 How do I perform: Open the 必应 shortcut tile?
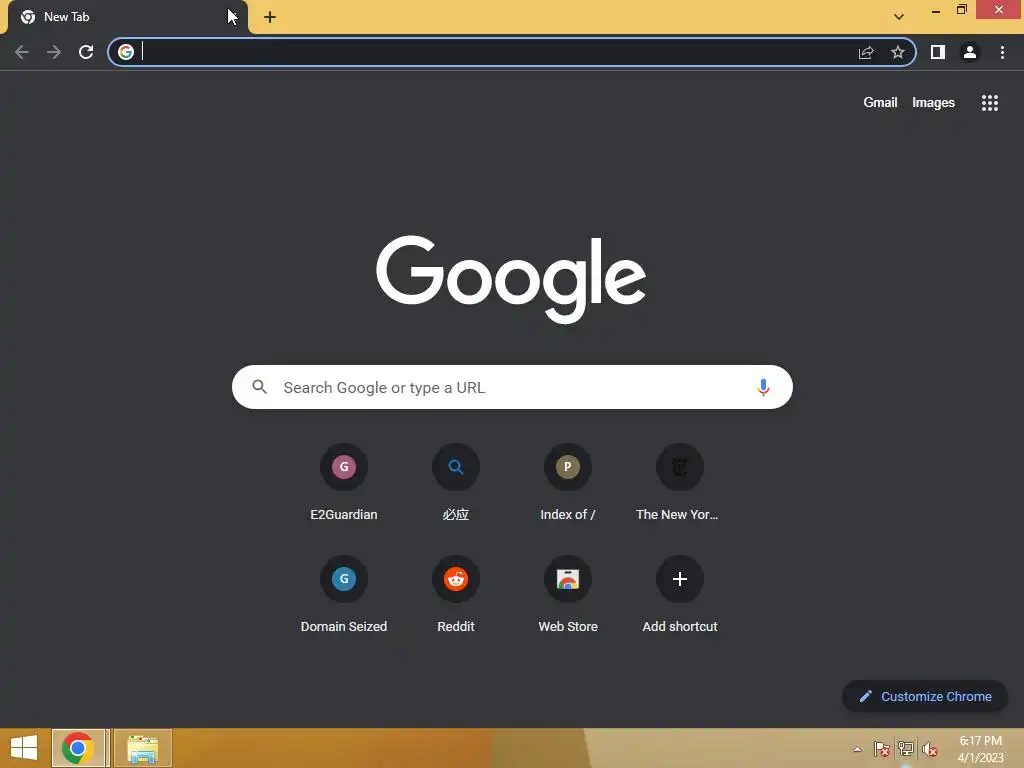point(456,482)
